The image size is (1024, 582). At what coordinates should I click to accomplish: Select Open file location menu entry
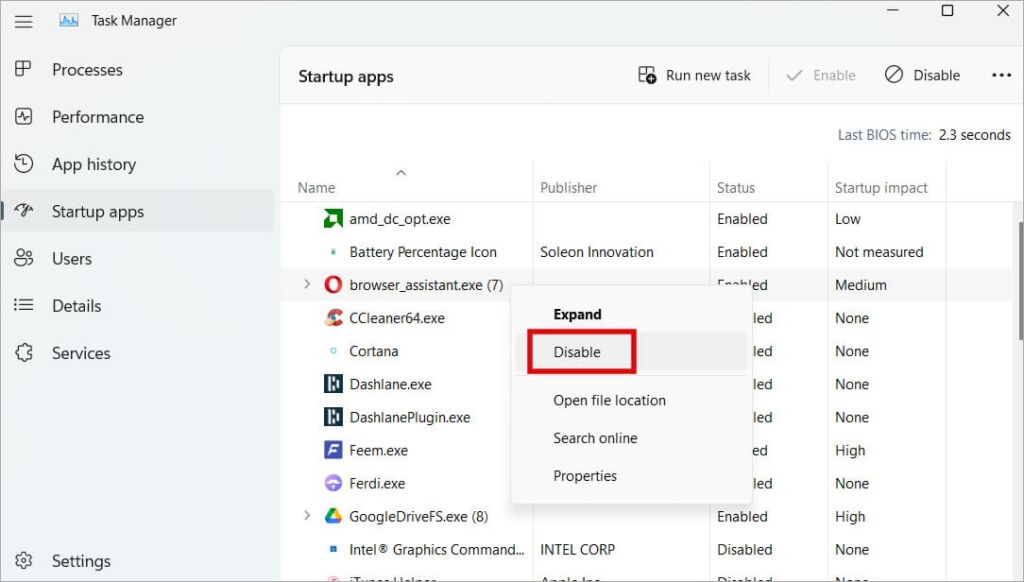609,400
